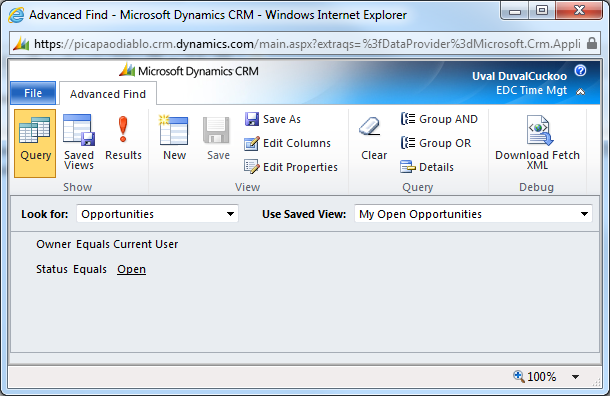This screenshot has height=396, width=610.
Task: Click the Open status value link
Action: [131, 269]
